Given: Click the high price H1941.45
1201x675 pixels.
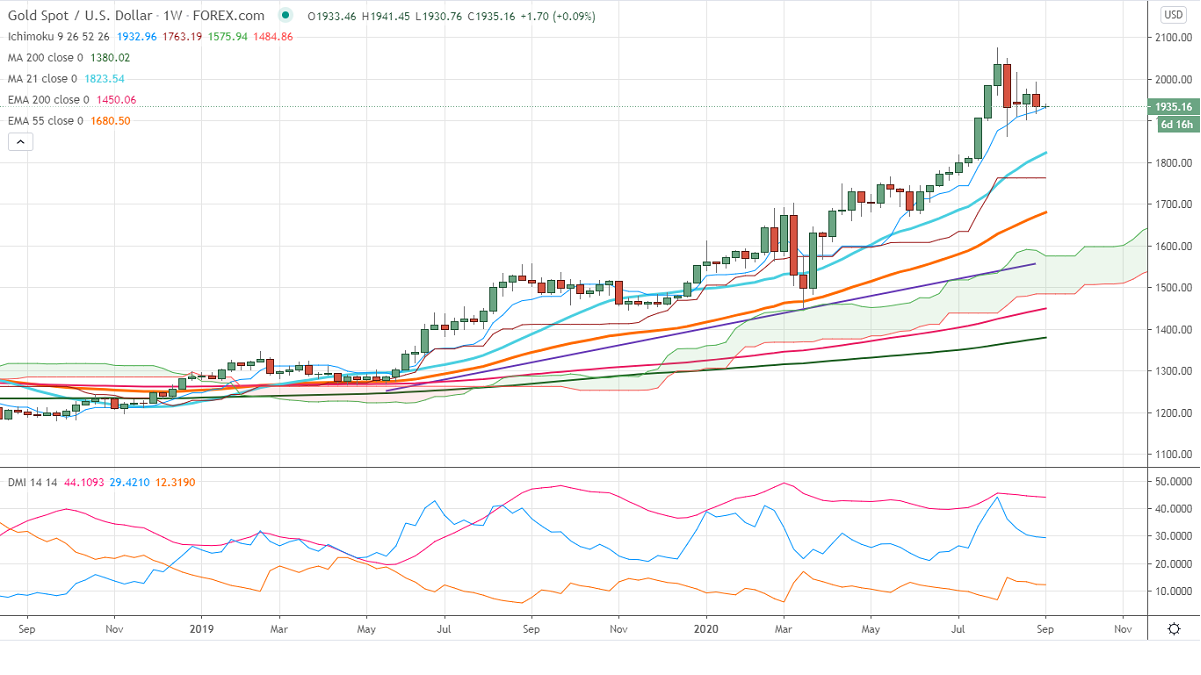Looking at the screenshot, I should click(384, 16).
